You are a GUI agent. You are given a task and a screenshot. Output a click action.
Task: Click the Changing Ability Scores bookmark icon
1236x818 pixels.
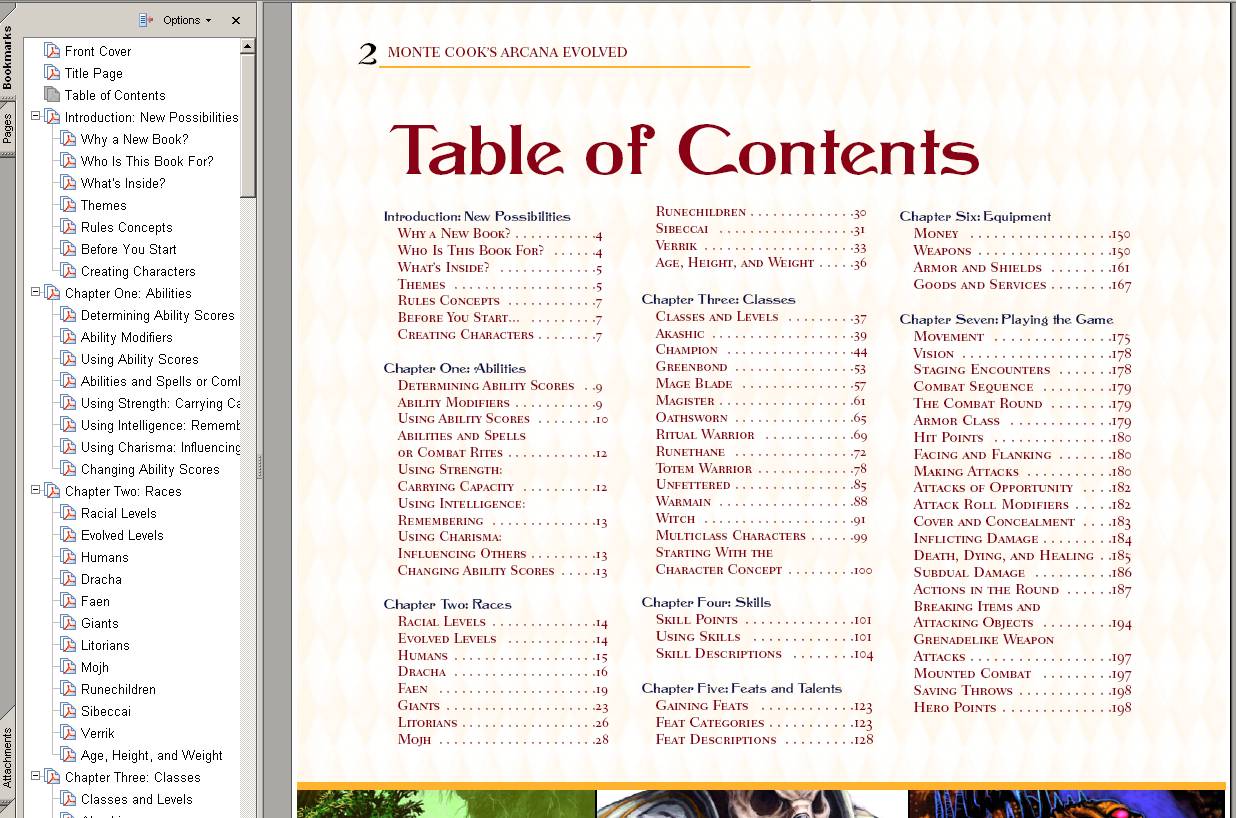(68, 469)
